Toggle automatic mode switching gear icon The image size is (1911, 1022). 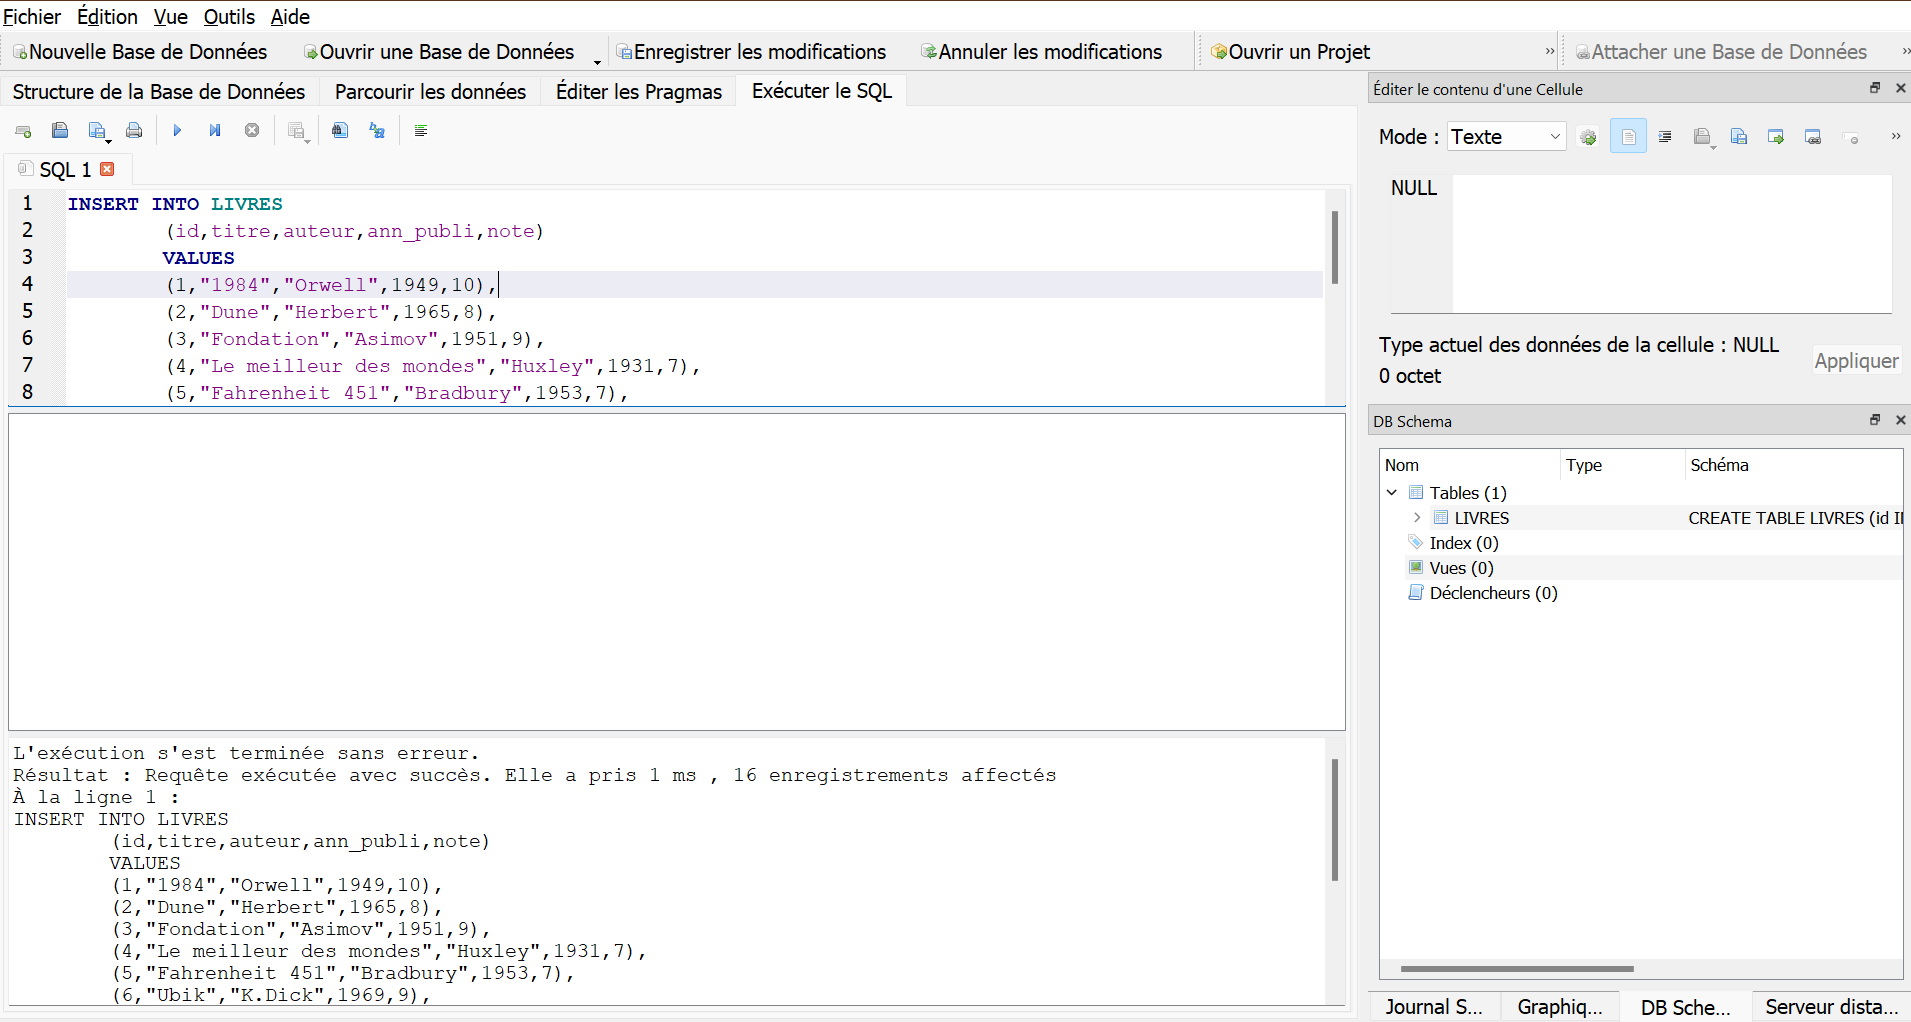pos(1588,137)
